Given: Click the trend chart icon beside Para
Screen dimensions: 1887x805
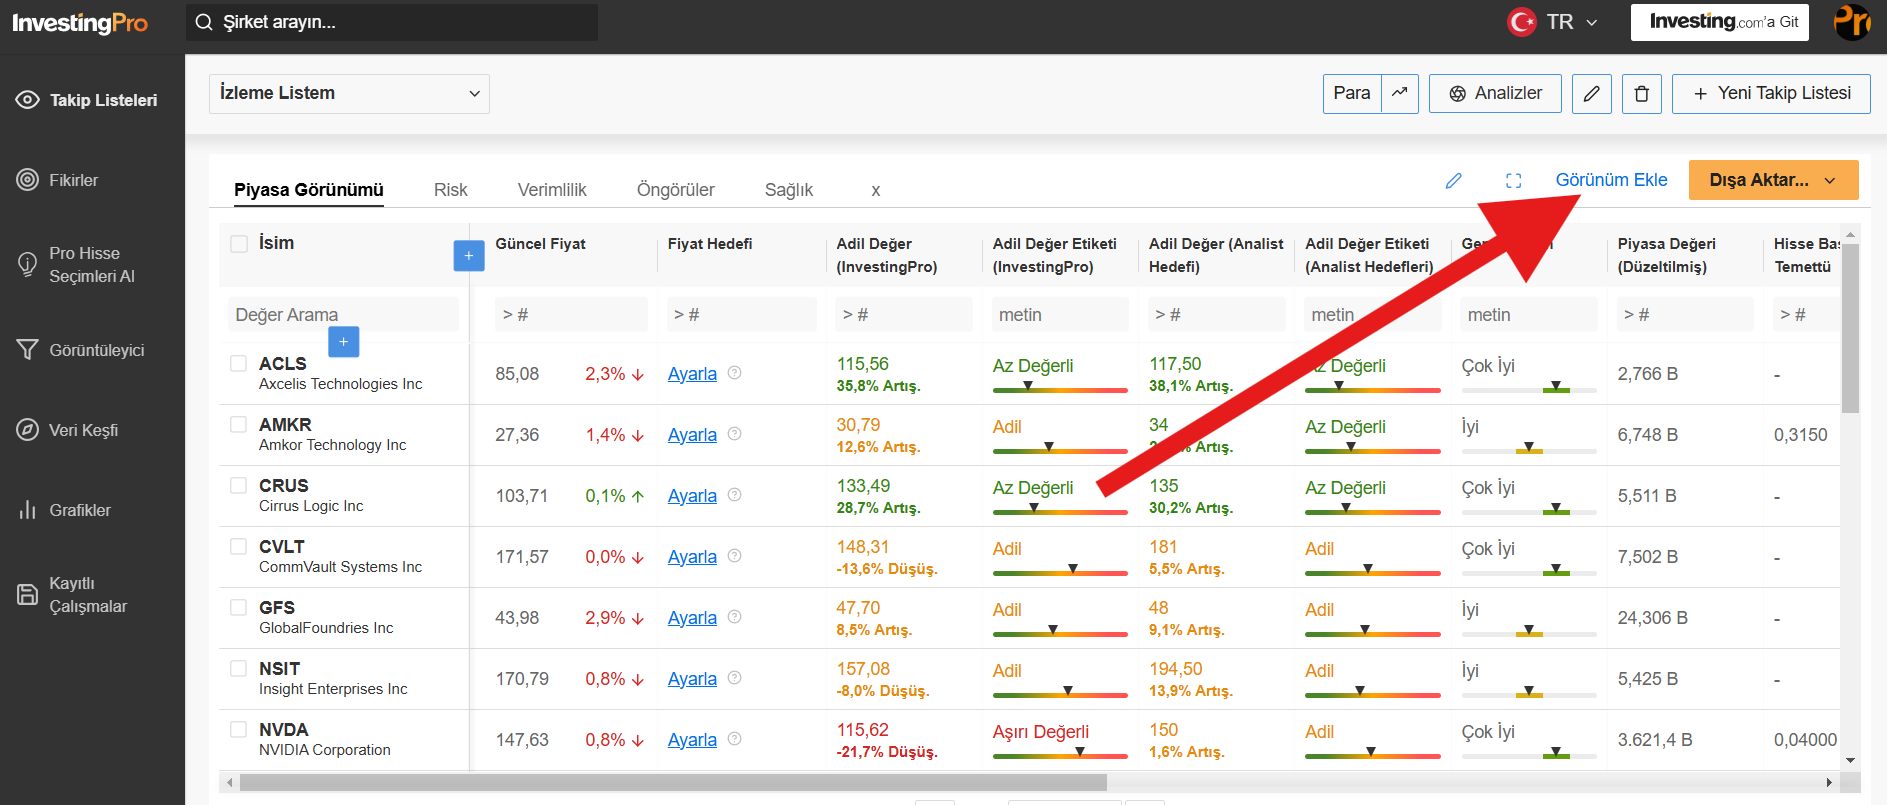Looking at the screenshot, I should (1400, 93).
